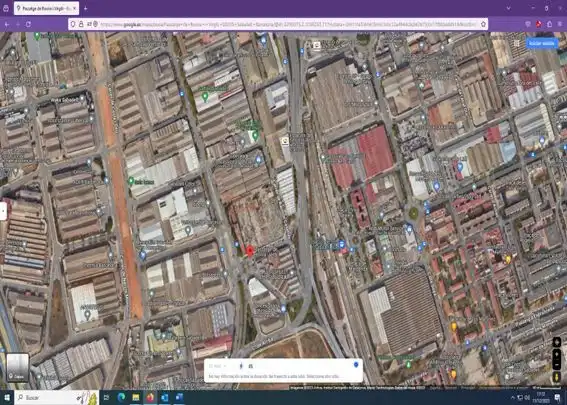Open the map layers thumbnail
Viewport: 567px width, 405px height.
click(x=18, y=367)
